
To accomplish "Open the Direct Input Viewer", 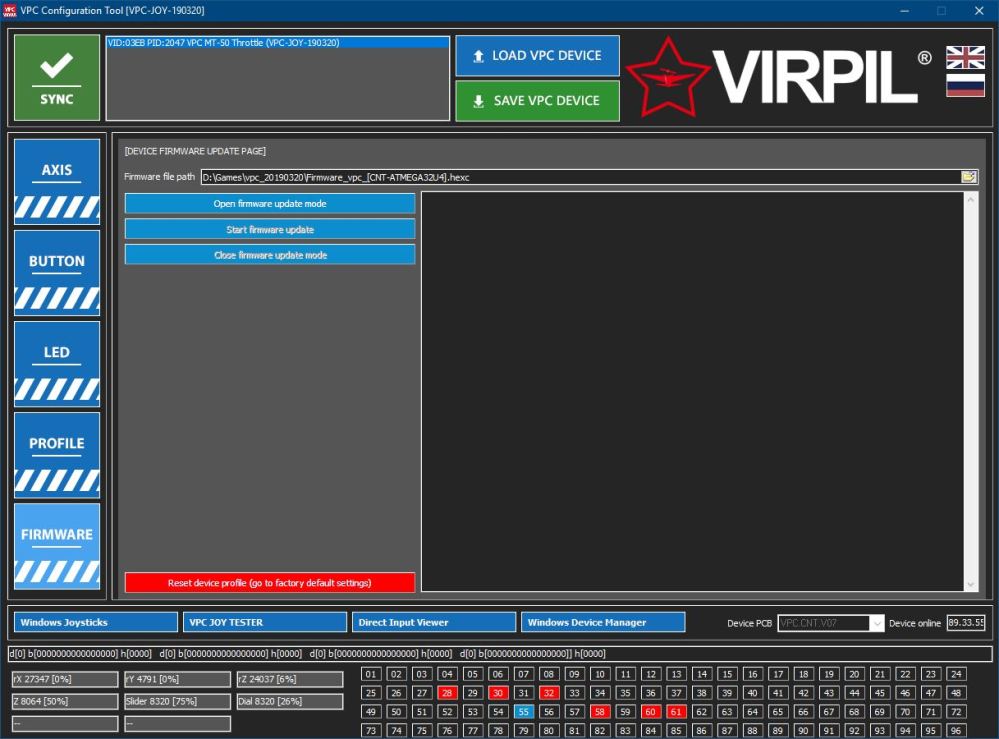I will coord(433,621).
